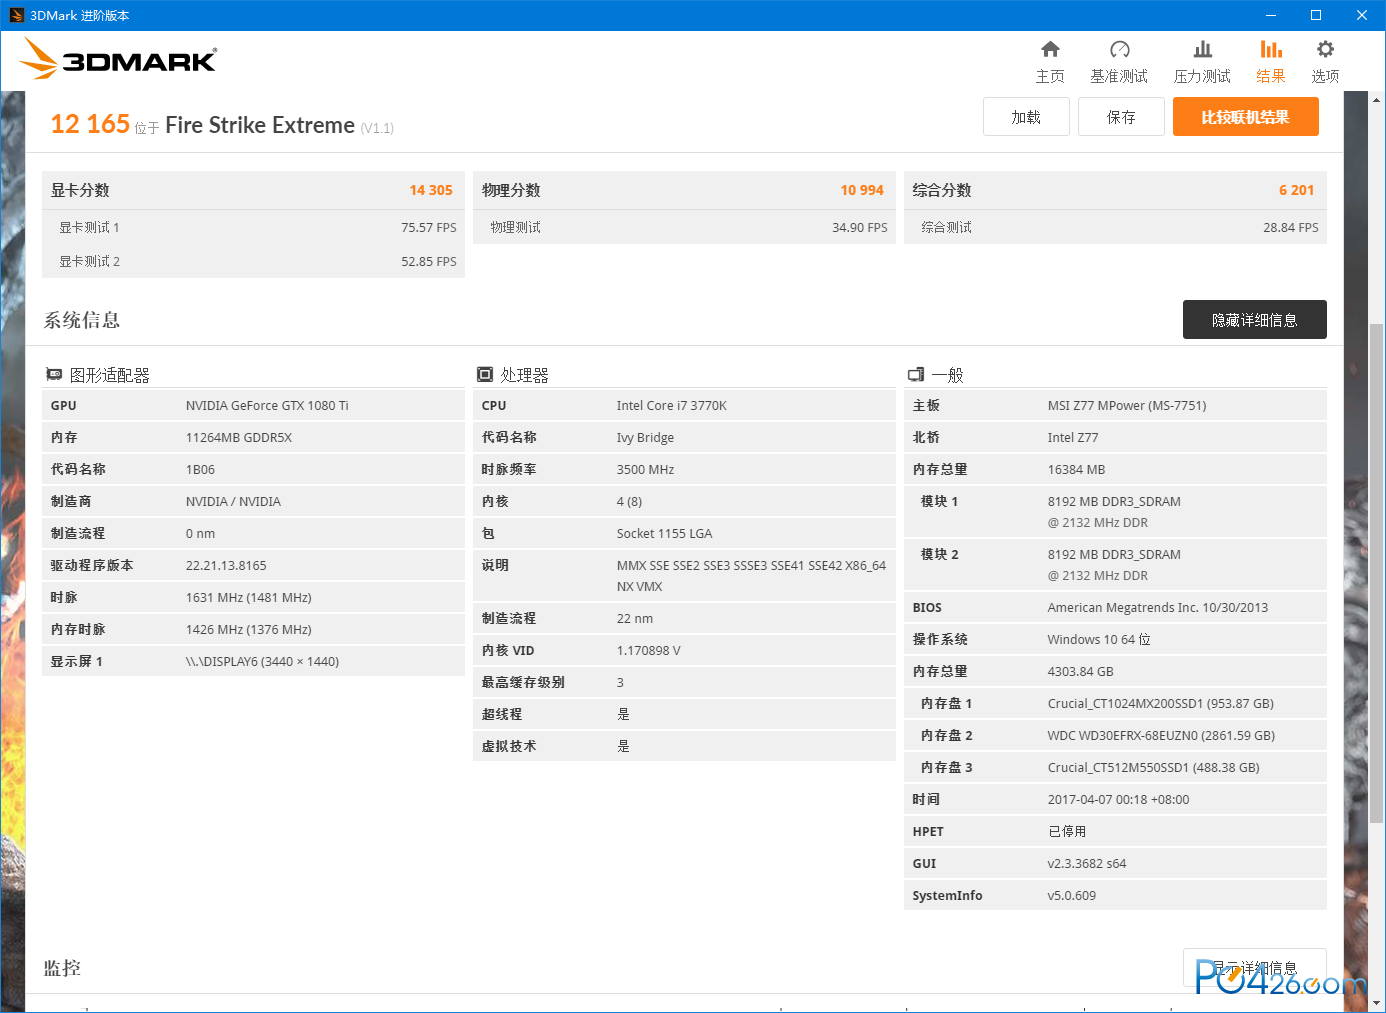
Task: Click the memory value 11264MB GDDR5X
Action: coord(239,437)
